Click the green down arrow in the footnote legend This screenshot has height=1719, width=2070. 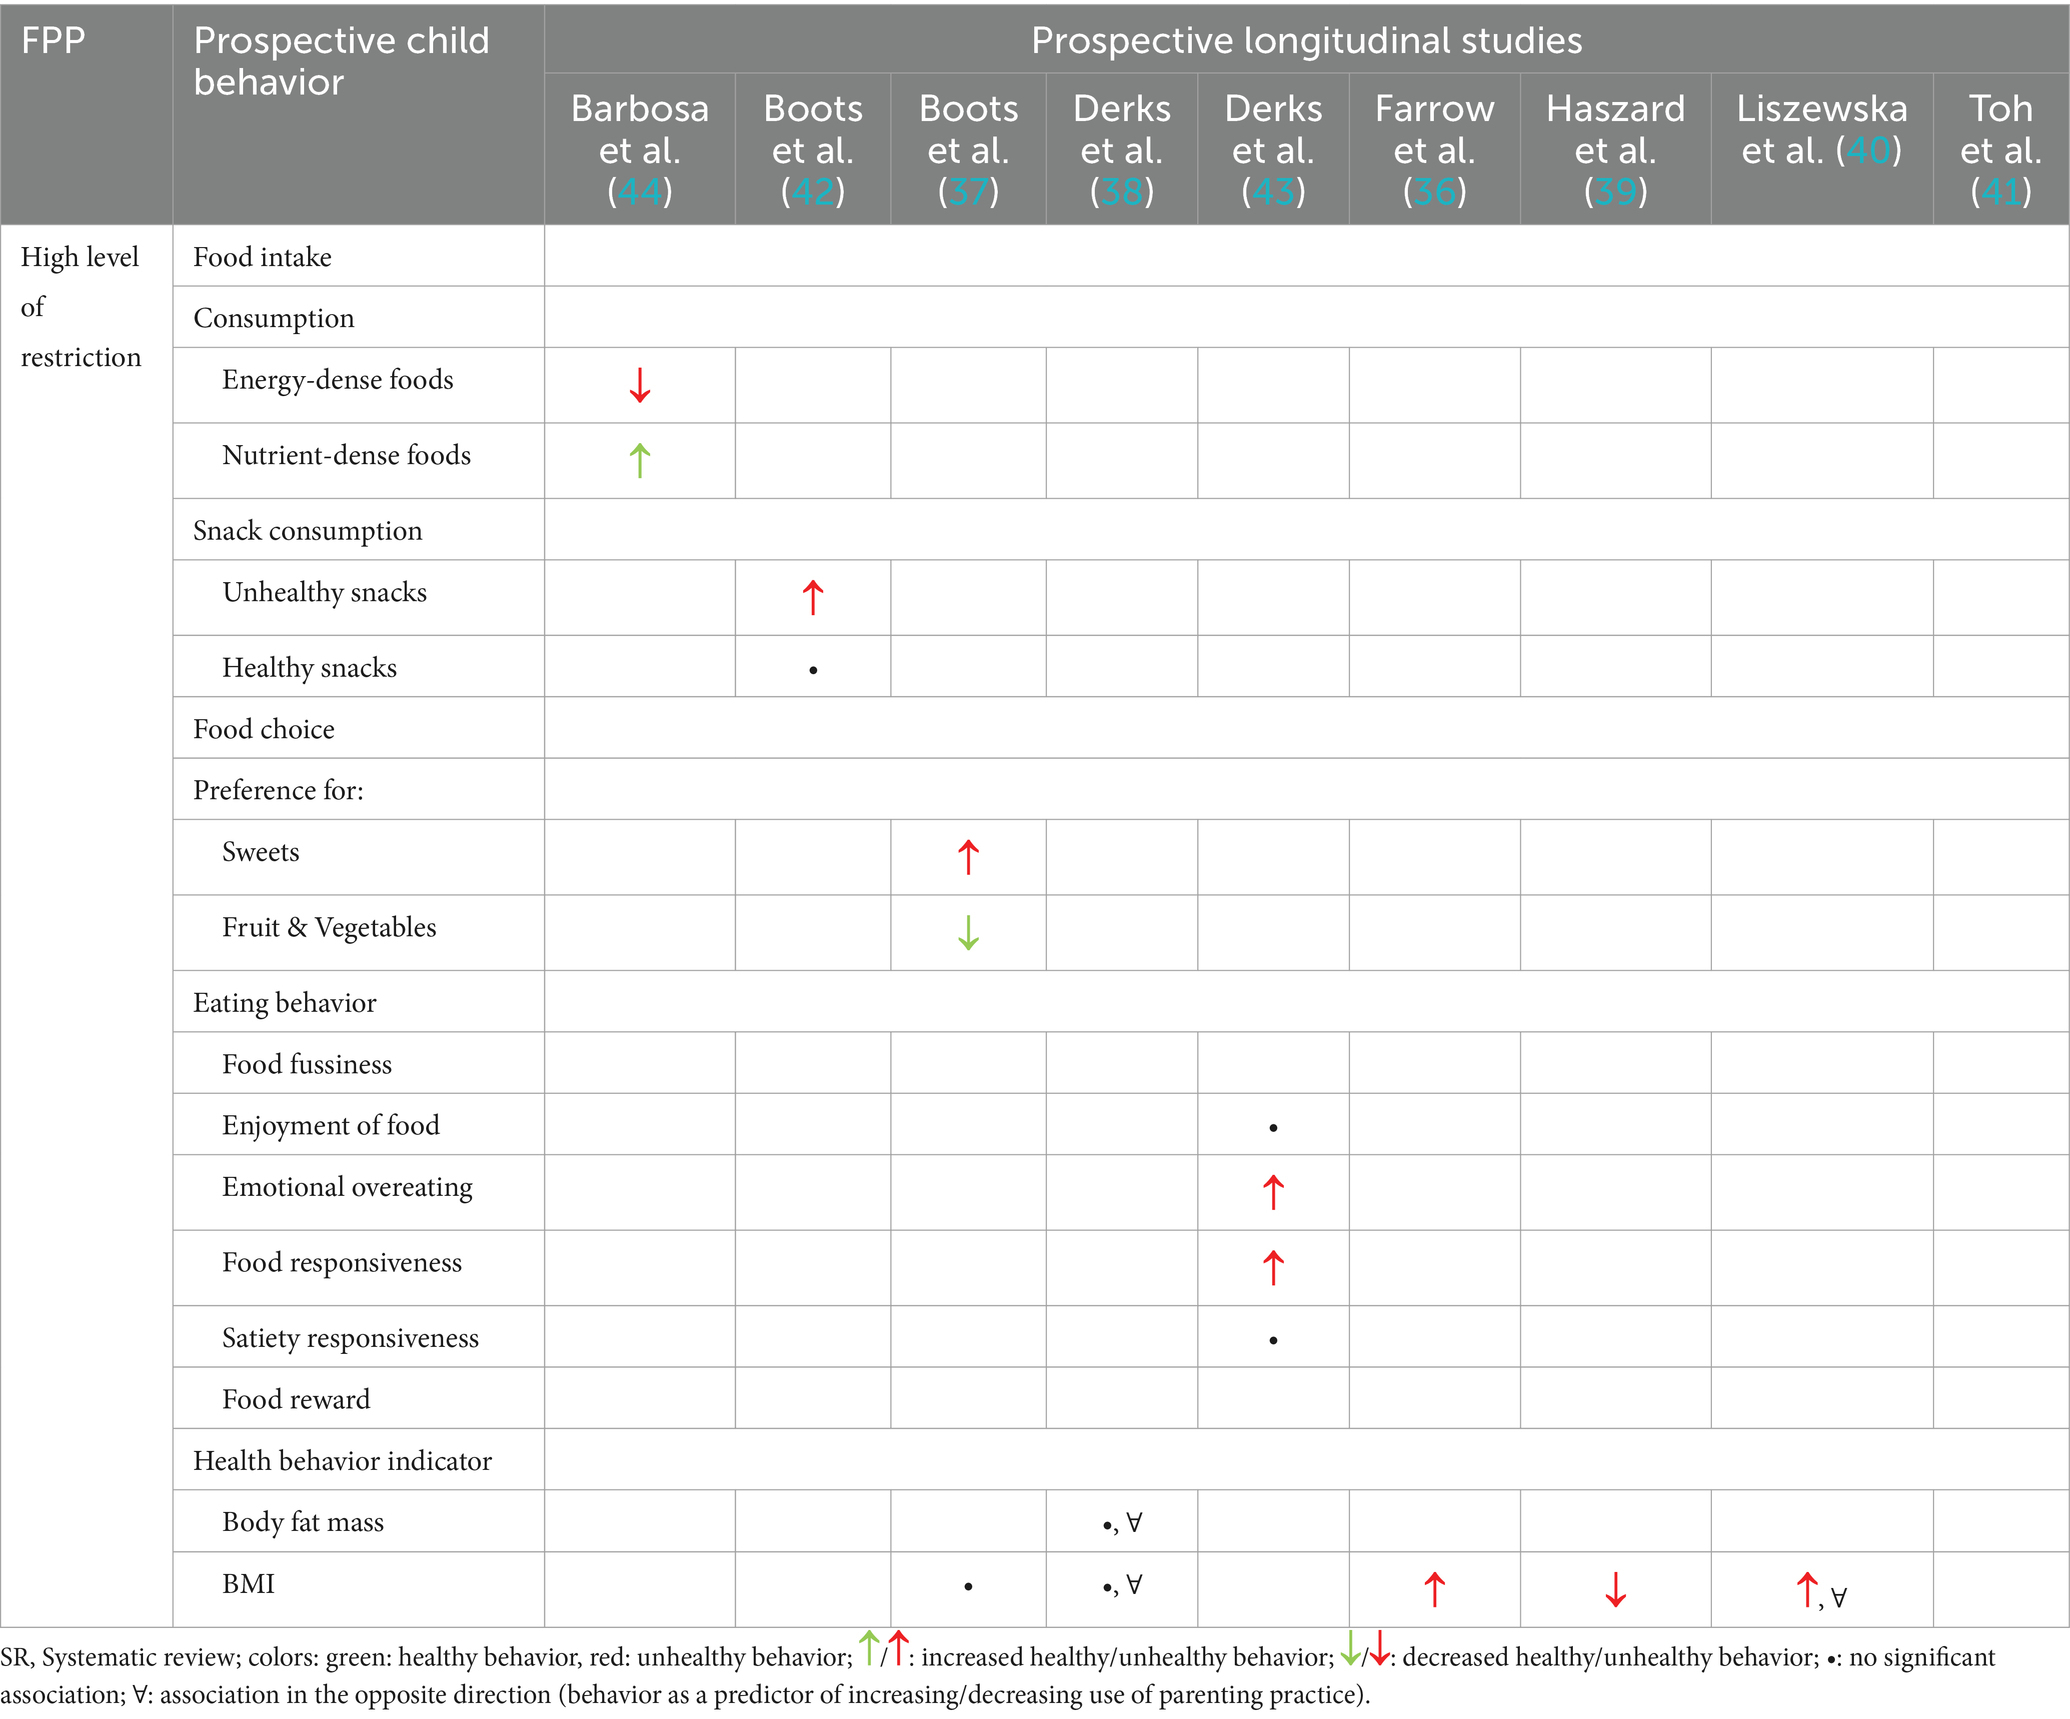click(x=1350, y=1648)
